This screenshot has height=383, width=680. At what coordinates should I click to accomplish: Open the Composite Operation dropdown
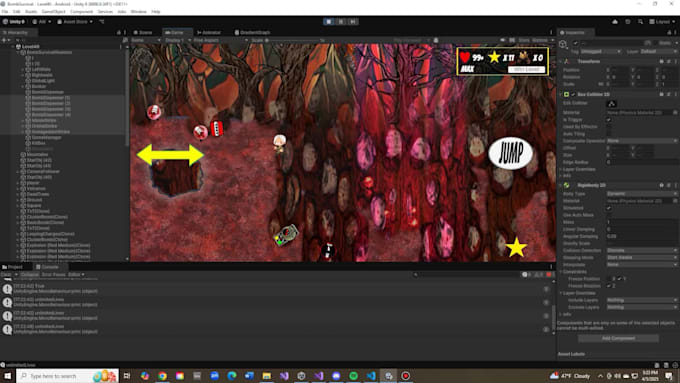pyautogui.click(x=642, y=141)
